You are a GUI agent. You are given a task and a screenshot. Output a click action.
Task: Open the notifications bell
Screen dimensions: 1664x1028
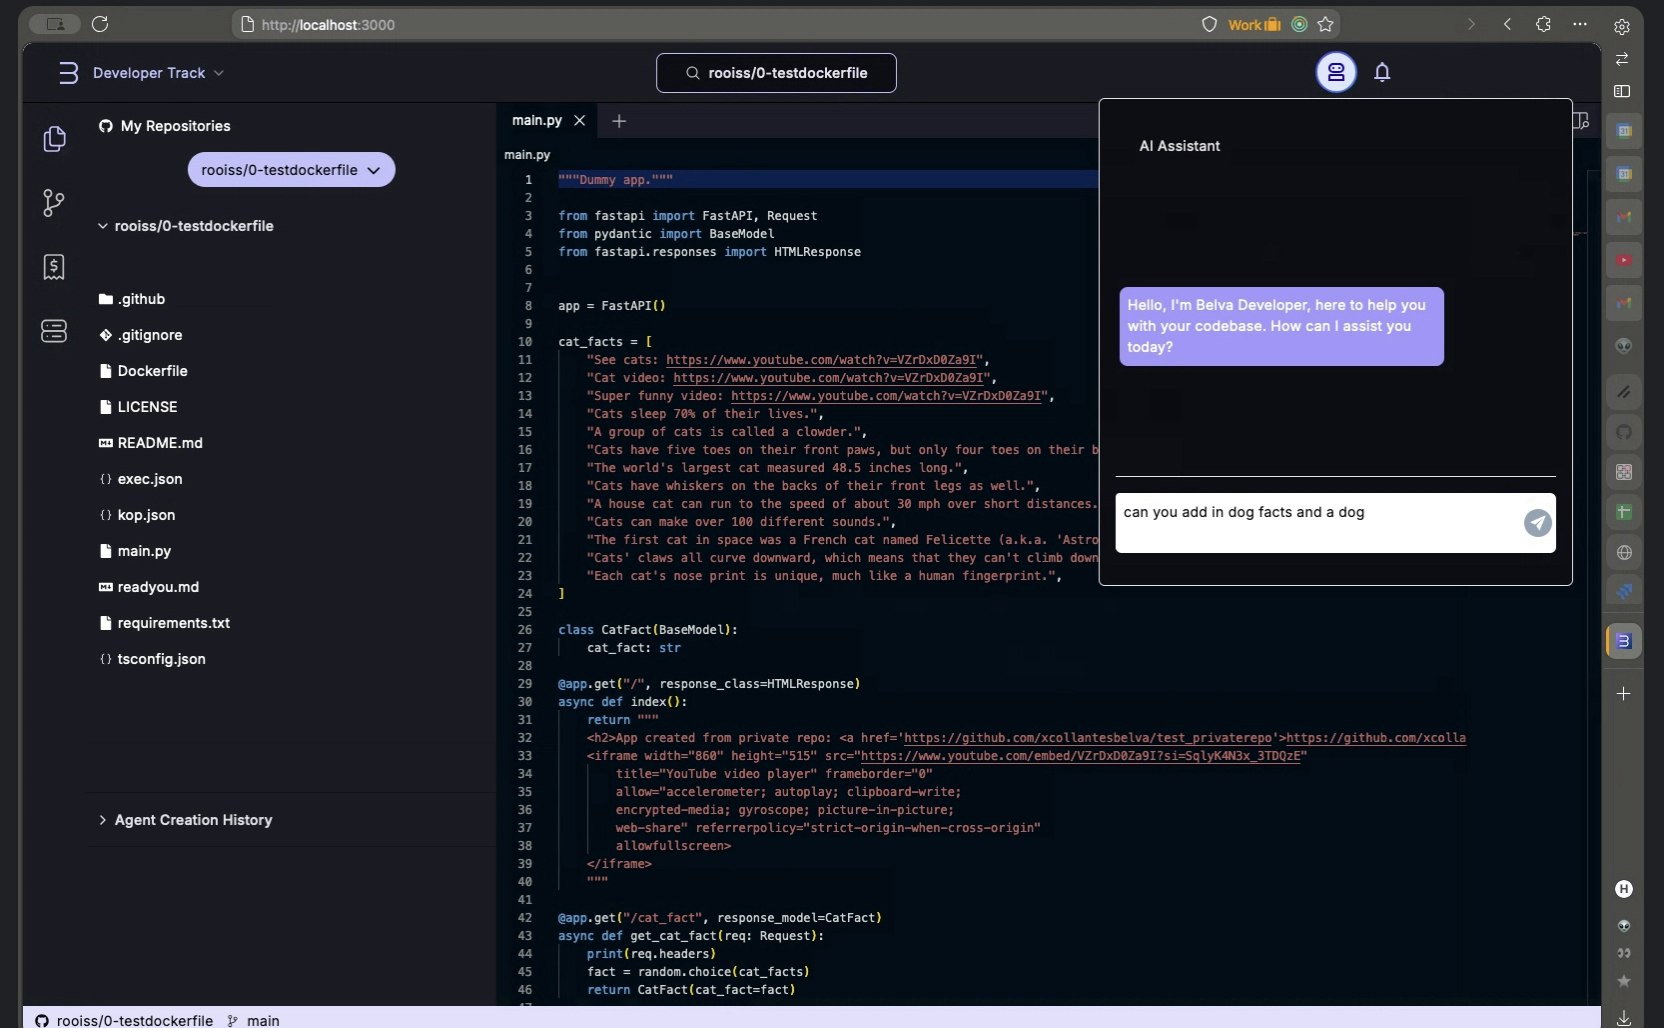point(1382,72)
